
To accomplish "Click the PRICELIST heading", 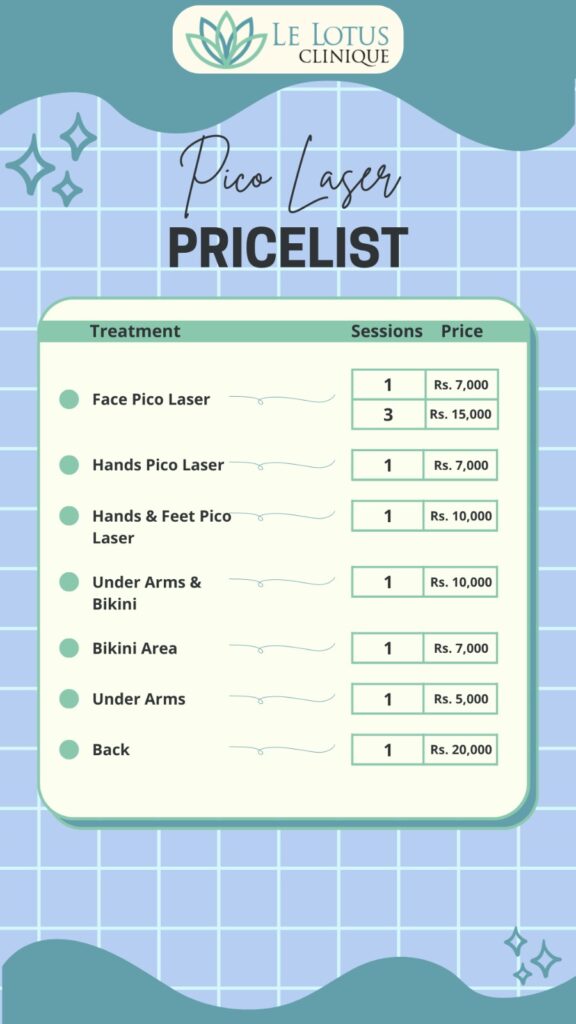I will (288, 248).
